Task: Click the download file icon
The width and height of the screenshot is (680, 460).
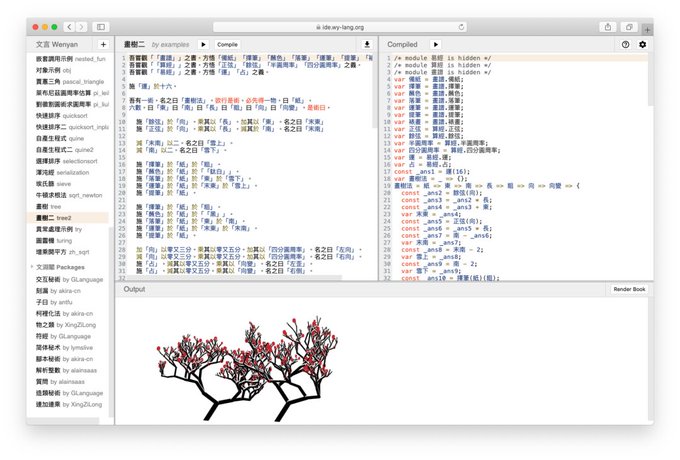Action: tap(367, 44)
